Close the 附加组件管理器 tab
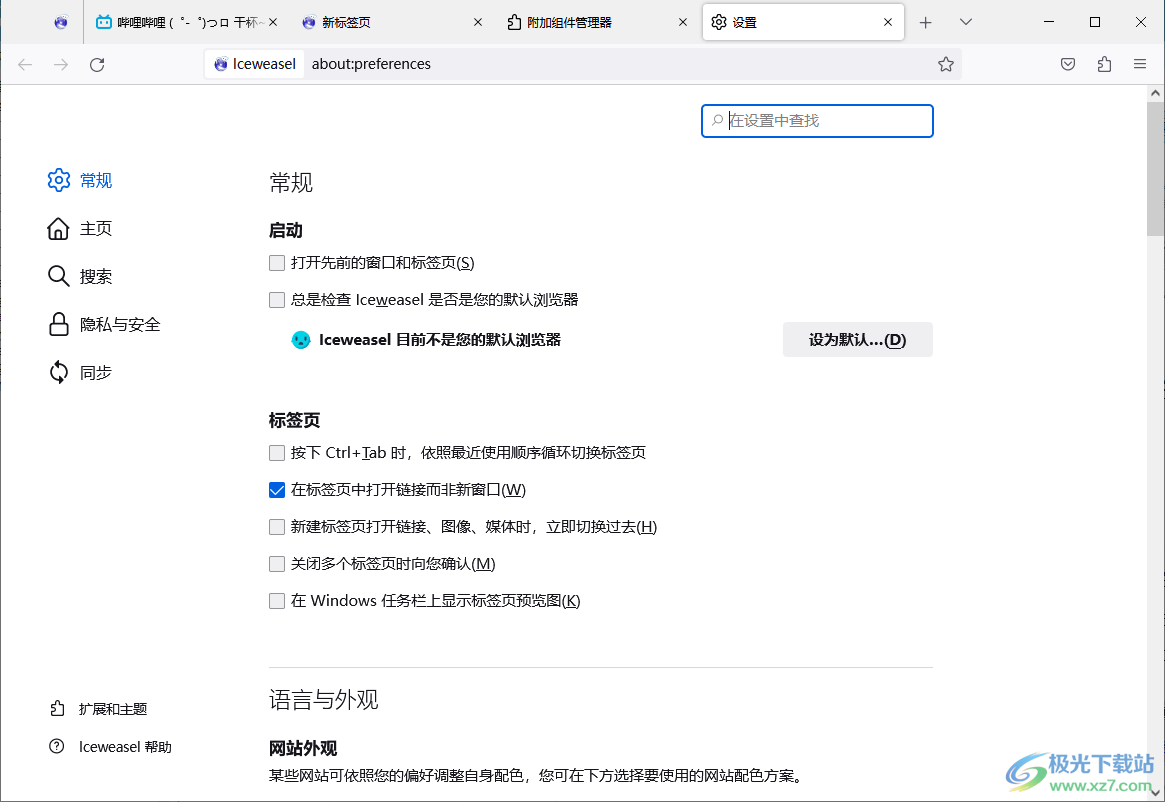Viewport: 1165px width, 802px height. click(683, 22)
